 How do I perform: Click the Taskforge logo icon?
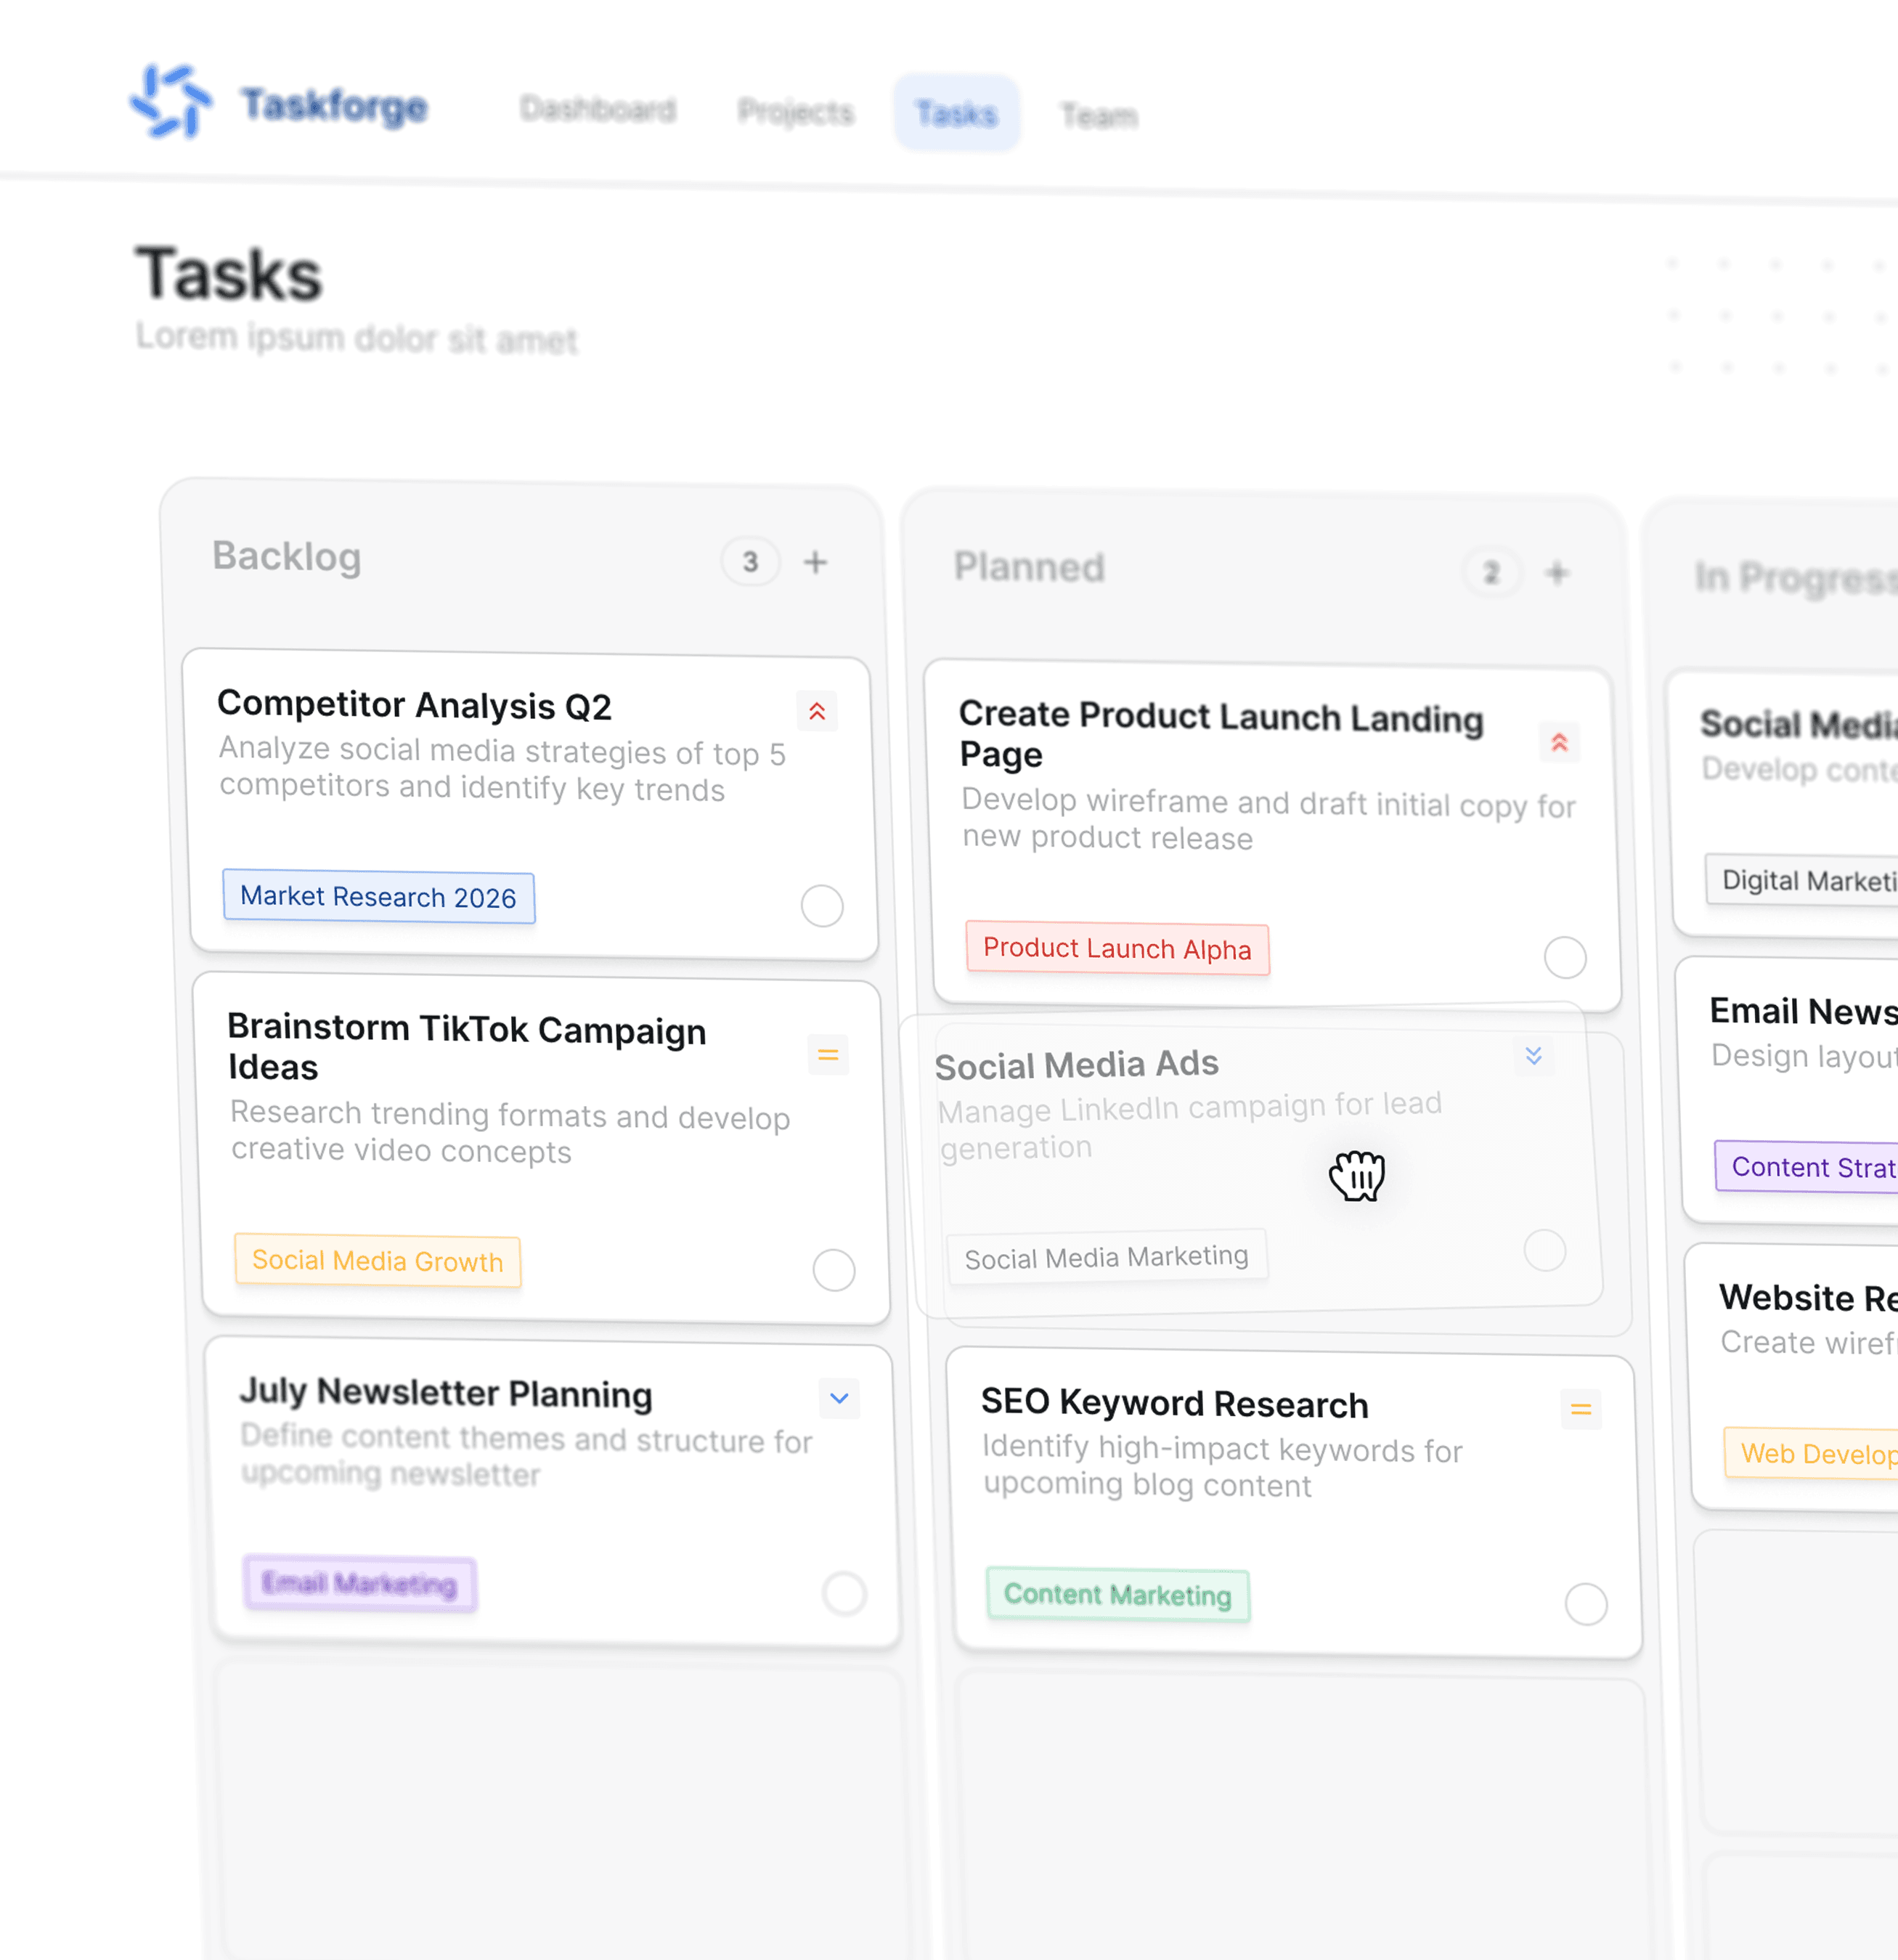coord(171,101)
